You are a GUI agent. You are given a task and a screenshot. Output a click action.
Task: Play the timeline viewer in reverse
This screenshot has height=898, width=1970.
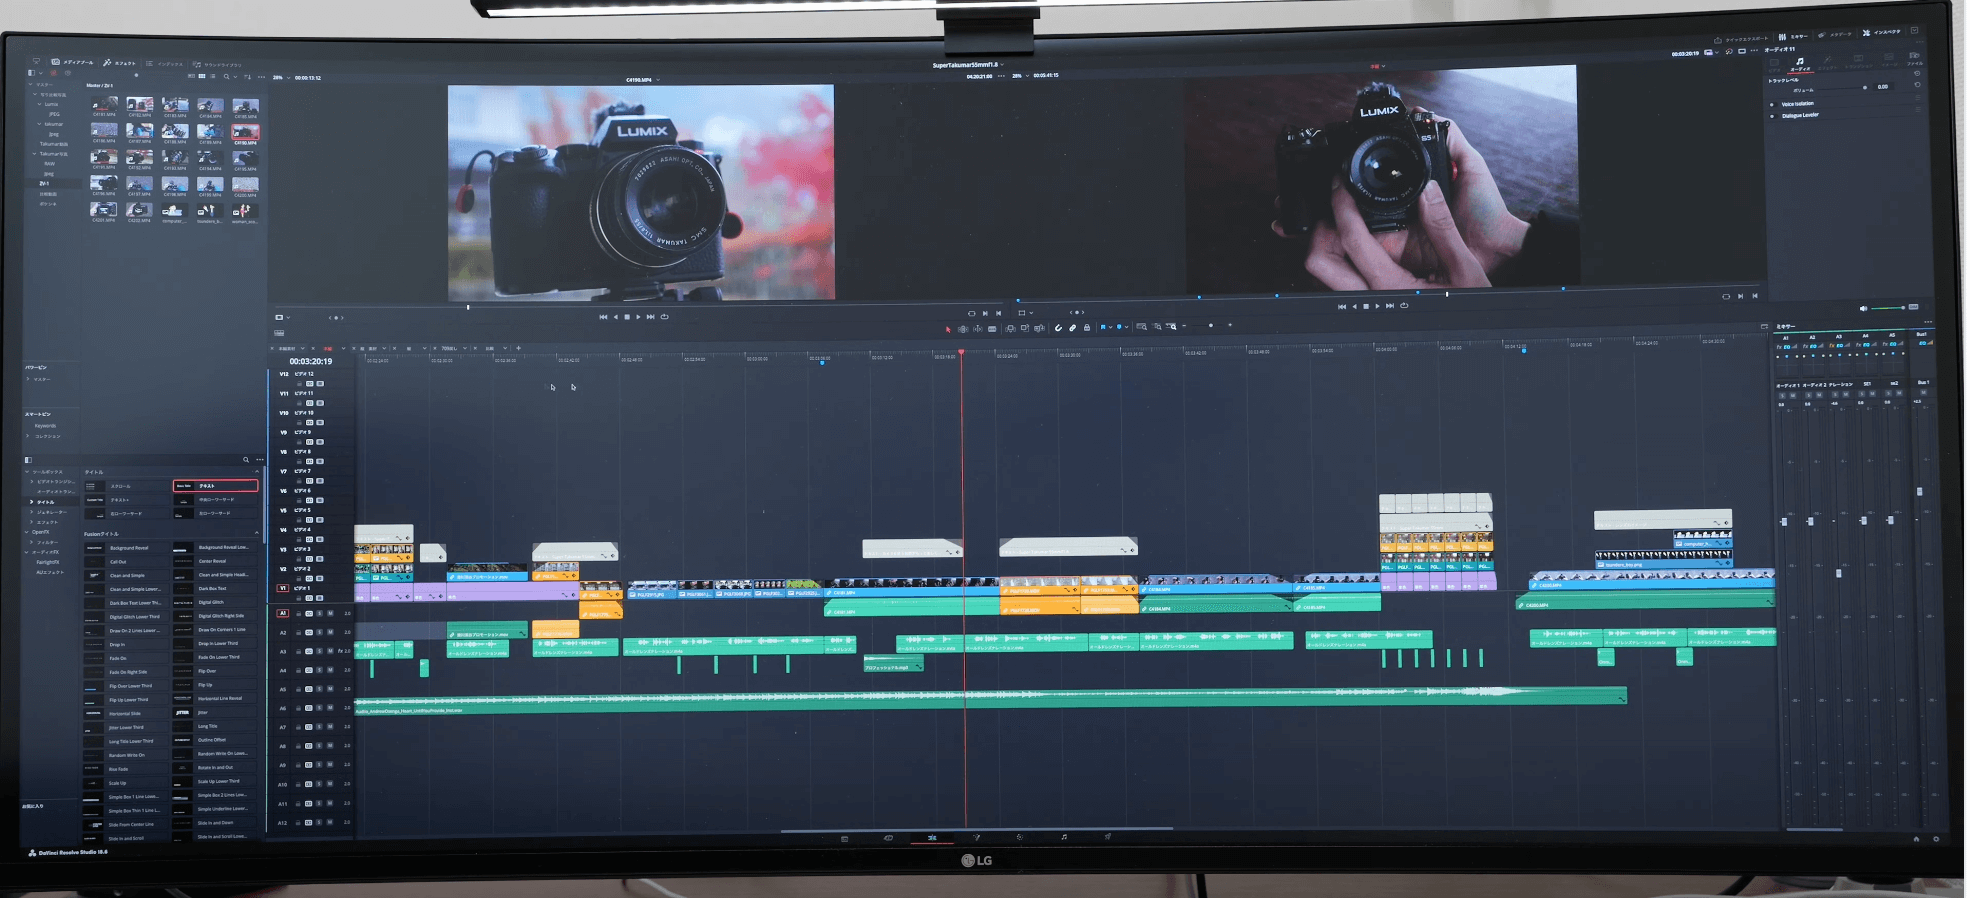click(x=1354, y=306)
